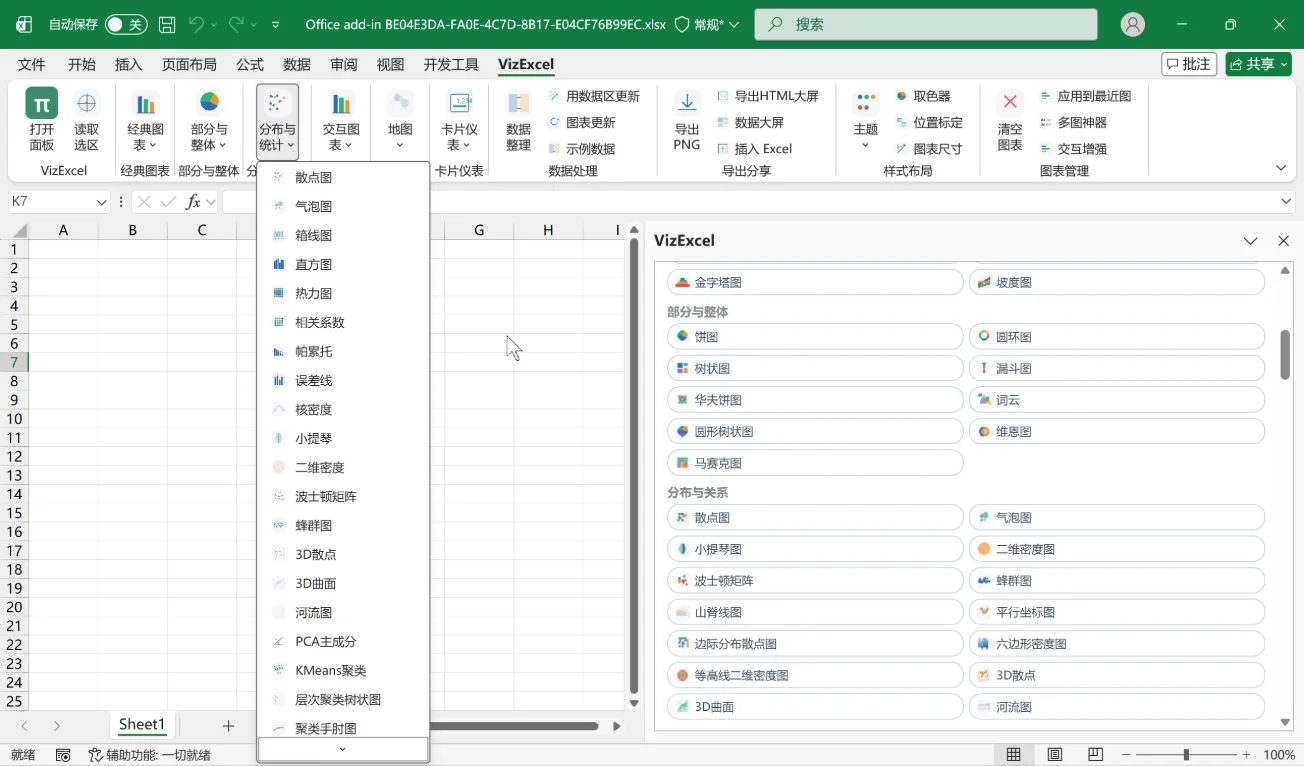Select the Sheet1 tab
The height and width of the screenshot is (766, 1304).
coord(142,725)
